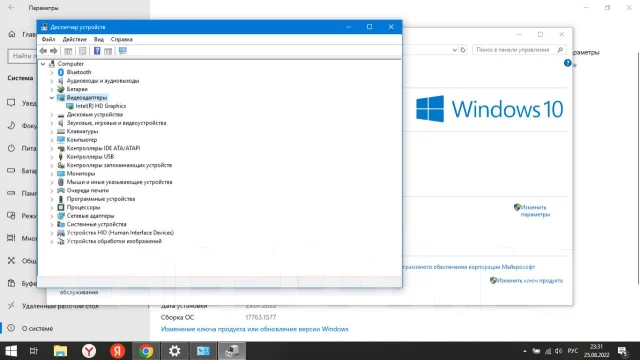Expand Контроллеры USB
This screenshot has width=640, height=360.
[51, 157]
